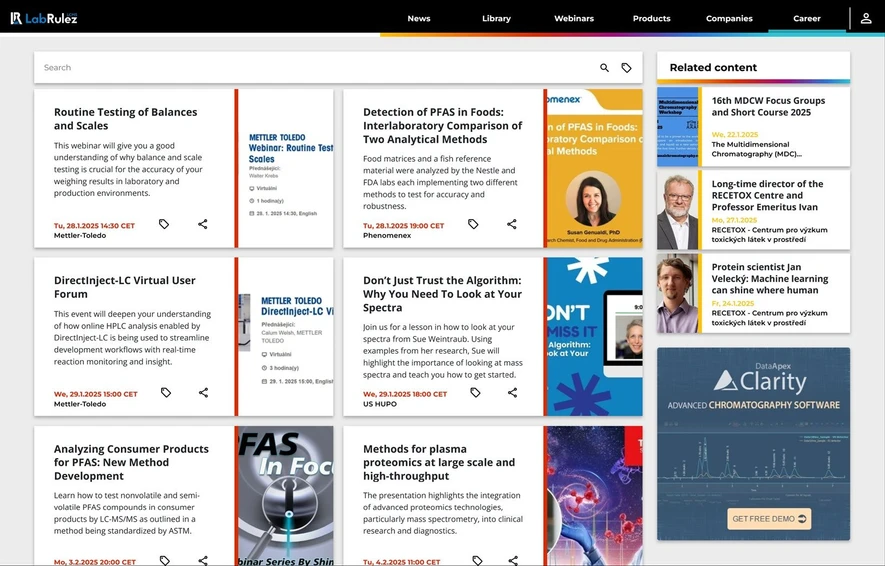Go to the Webinars section
Viewport: 885px width, 566px height.
coord(574,18)
